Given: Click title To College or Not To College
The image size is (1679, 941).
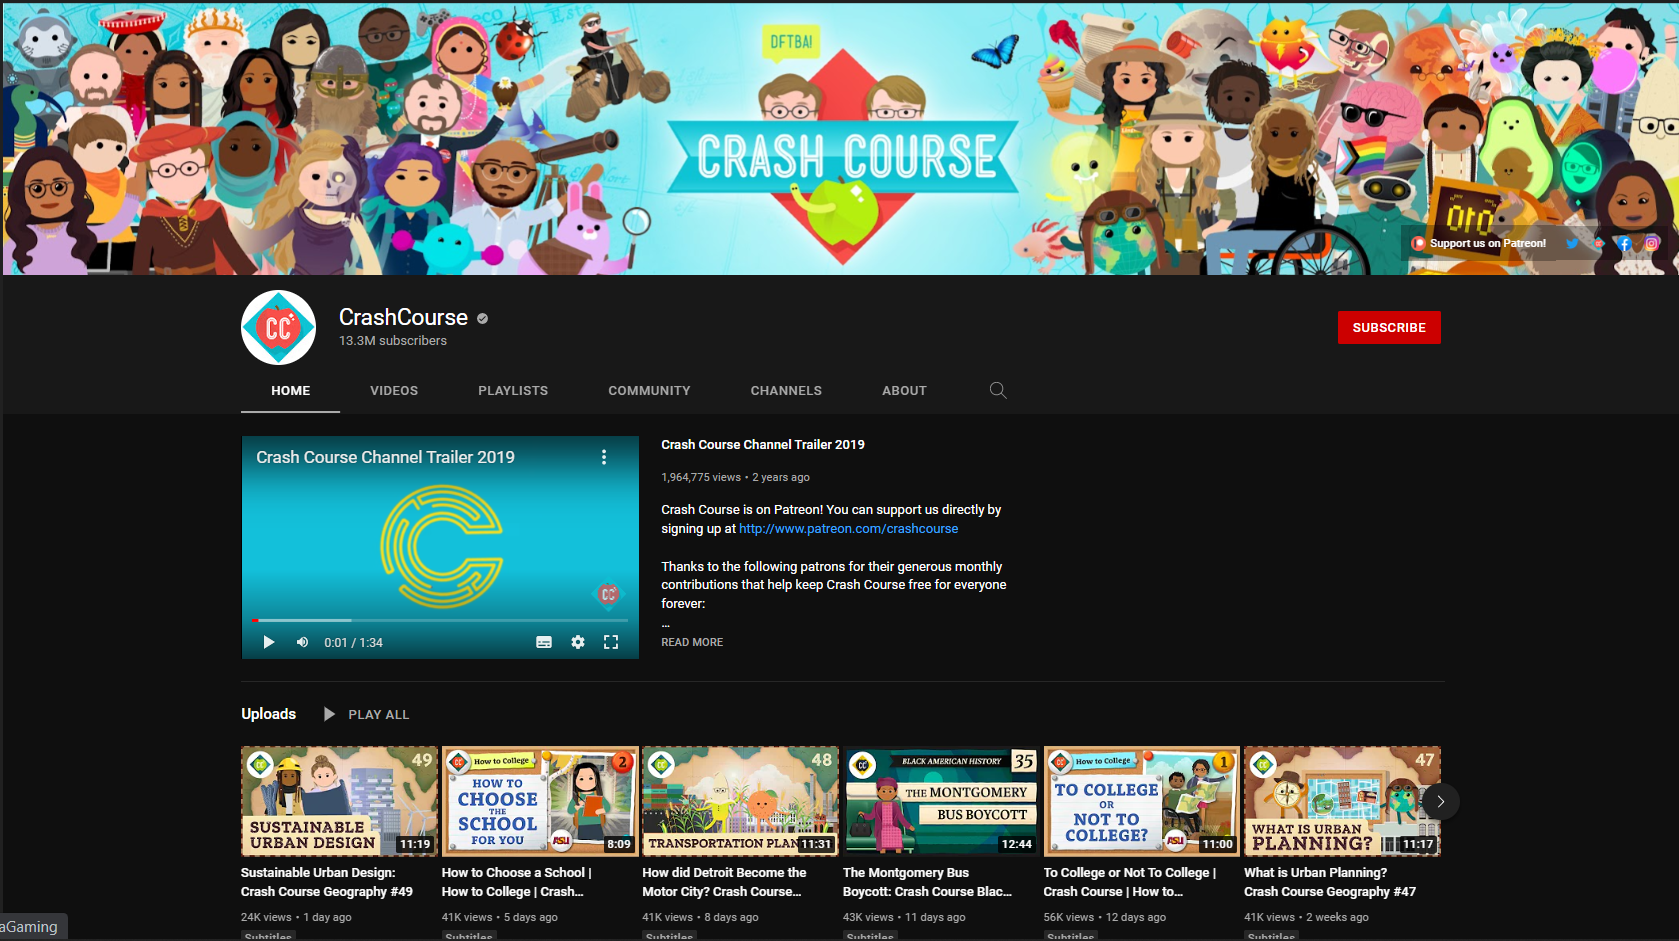Looking at the screenshot, I should pos(1130,882).
